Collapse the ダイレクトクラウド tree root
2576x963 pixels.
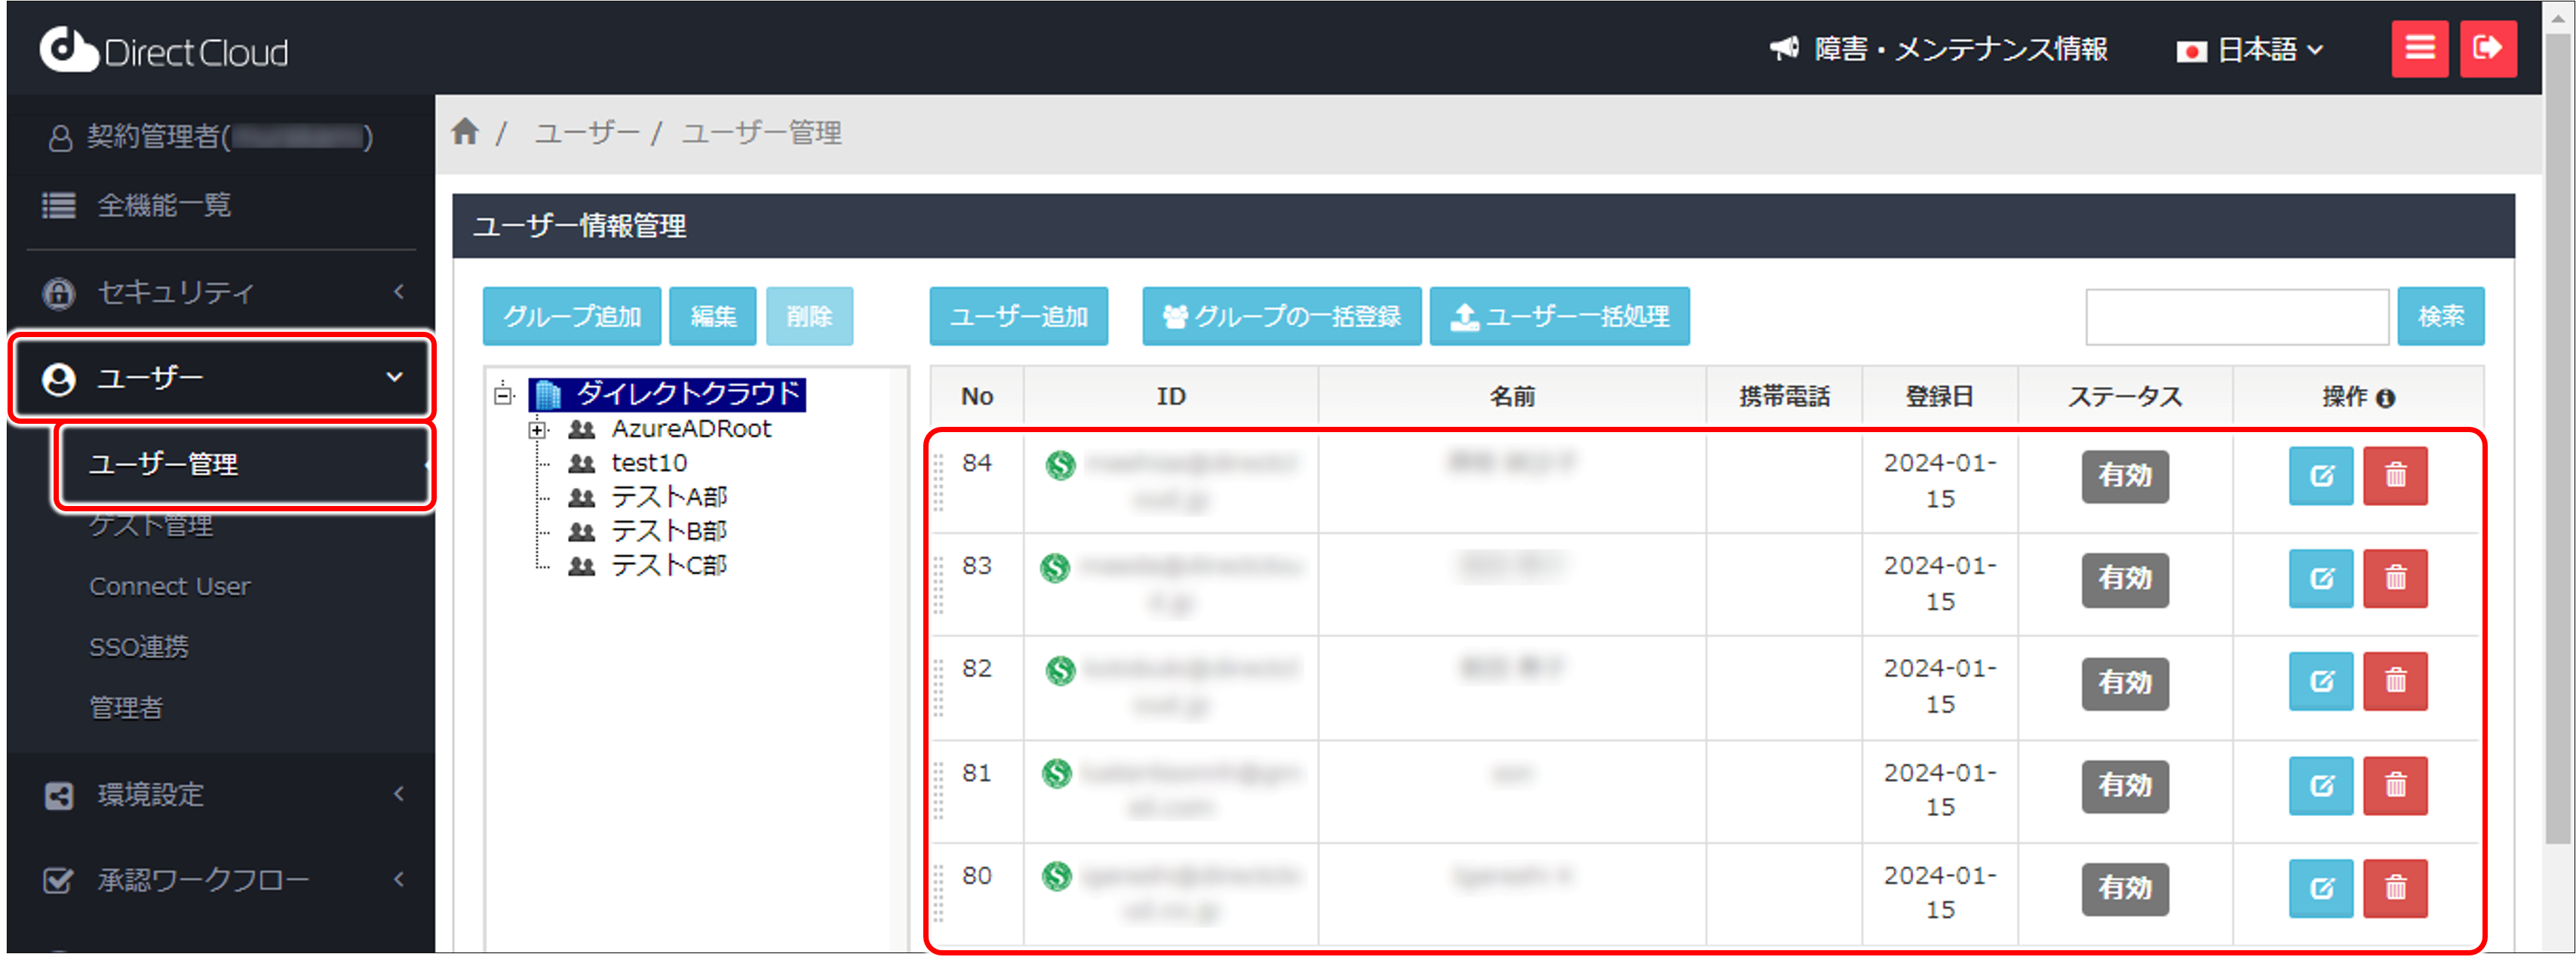click(x=503, y=394)
